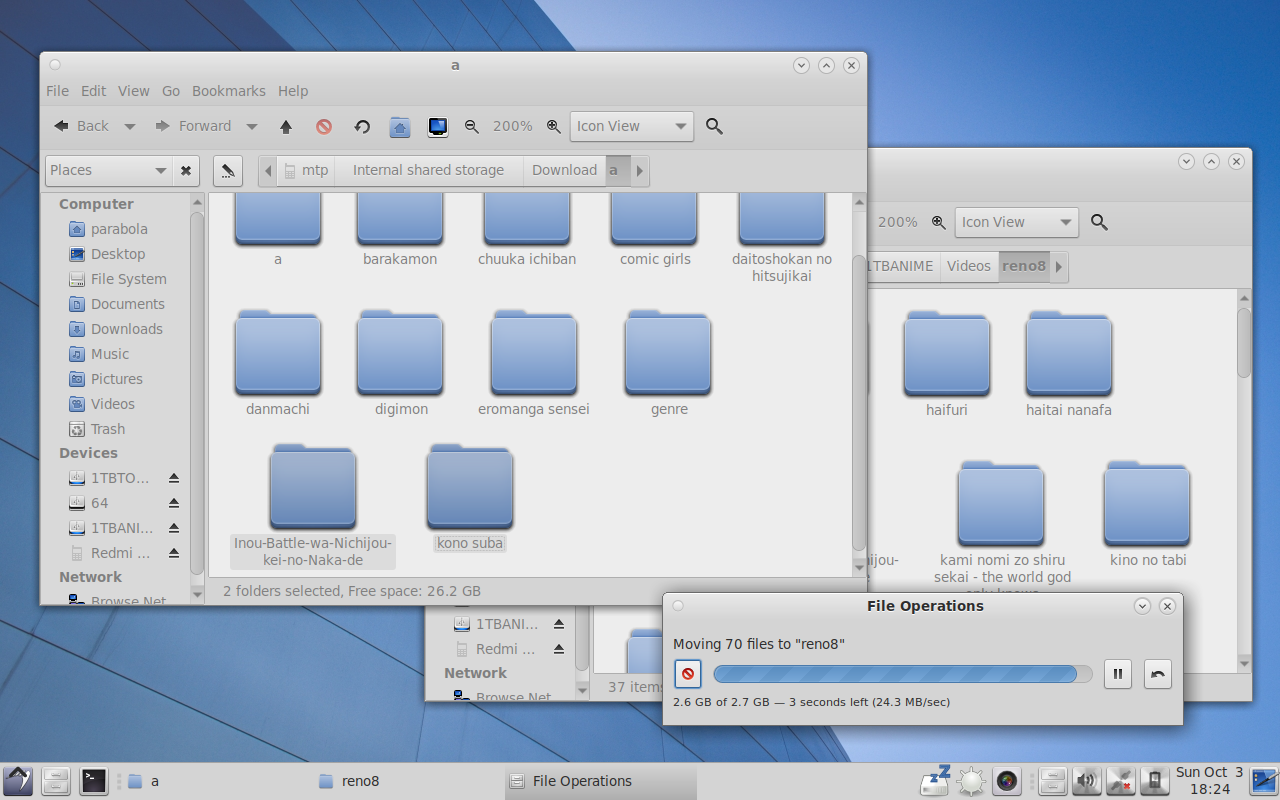Image resolution: width=1280 pixels, height=800 pixels.
Task: Open Trash in sidebar
Action: pos(108,429)
